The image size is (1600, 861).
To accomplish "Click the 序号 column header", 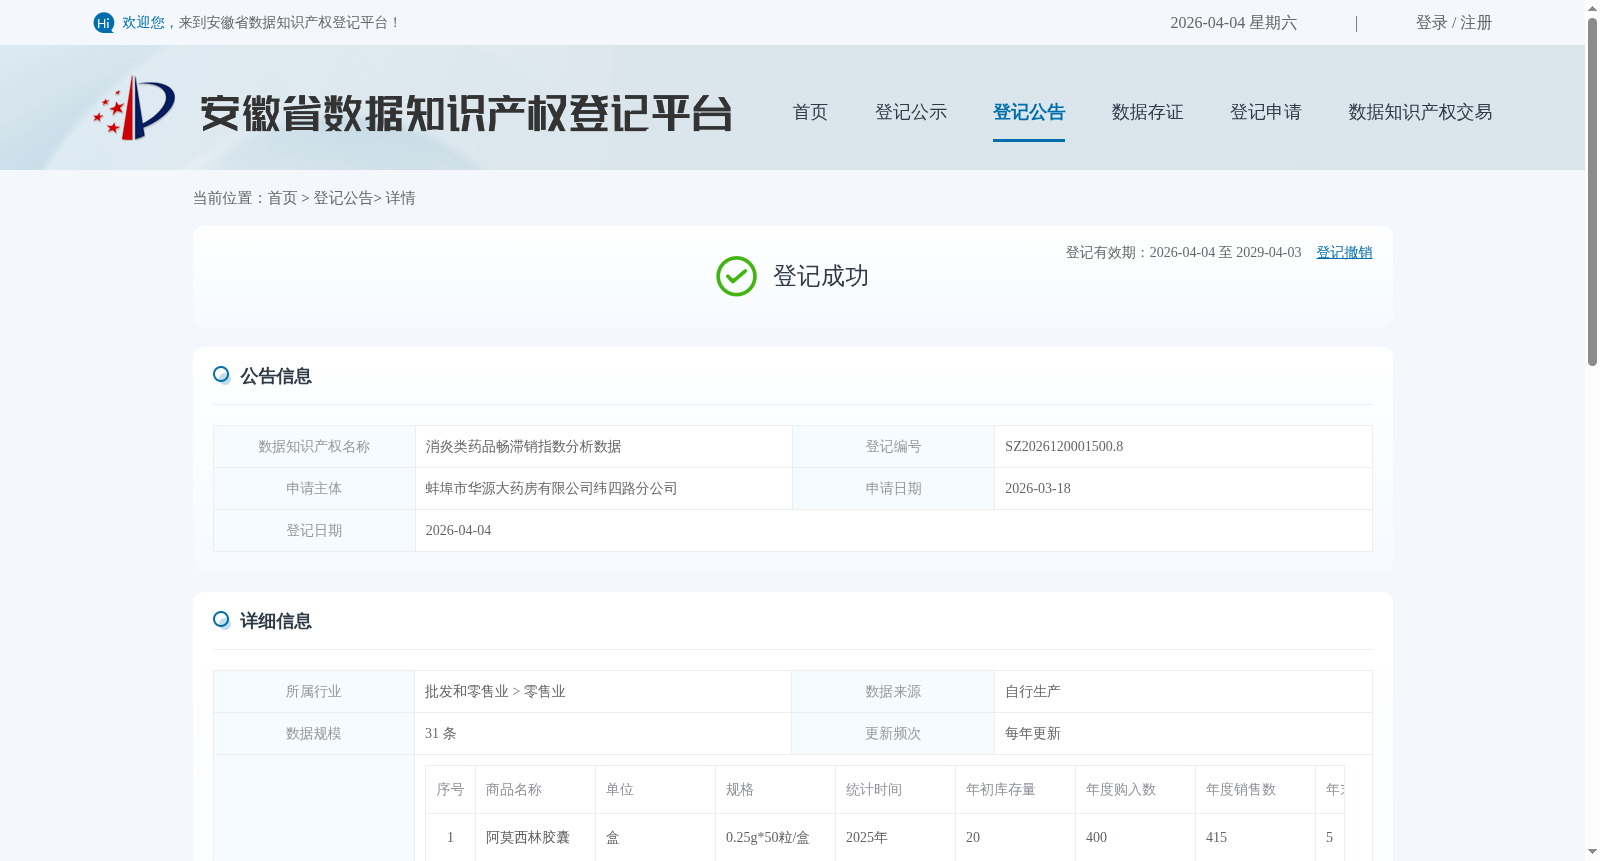I will [x=450, y=789].
